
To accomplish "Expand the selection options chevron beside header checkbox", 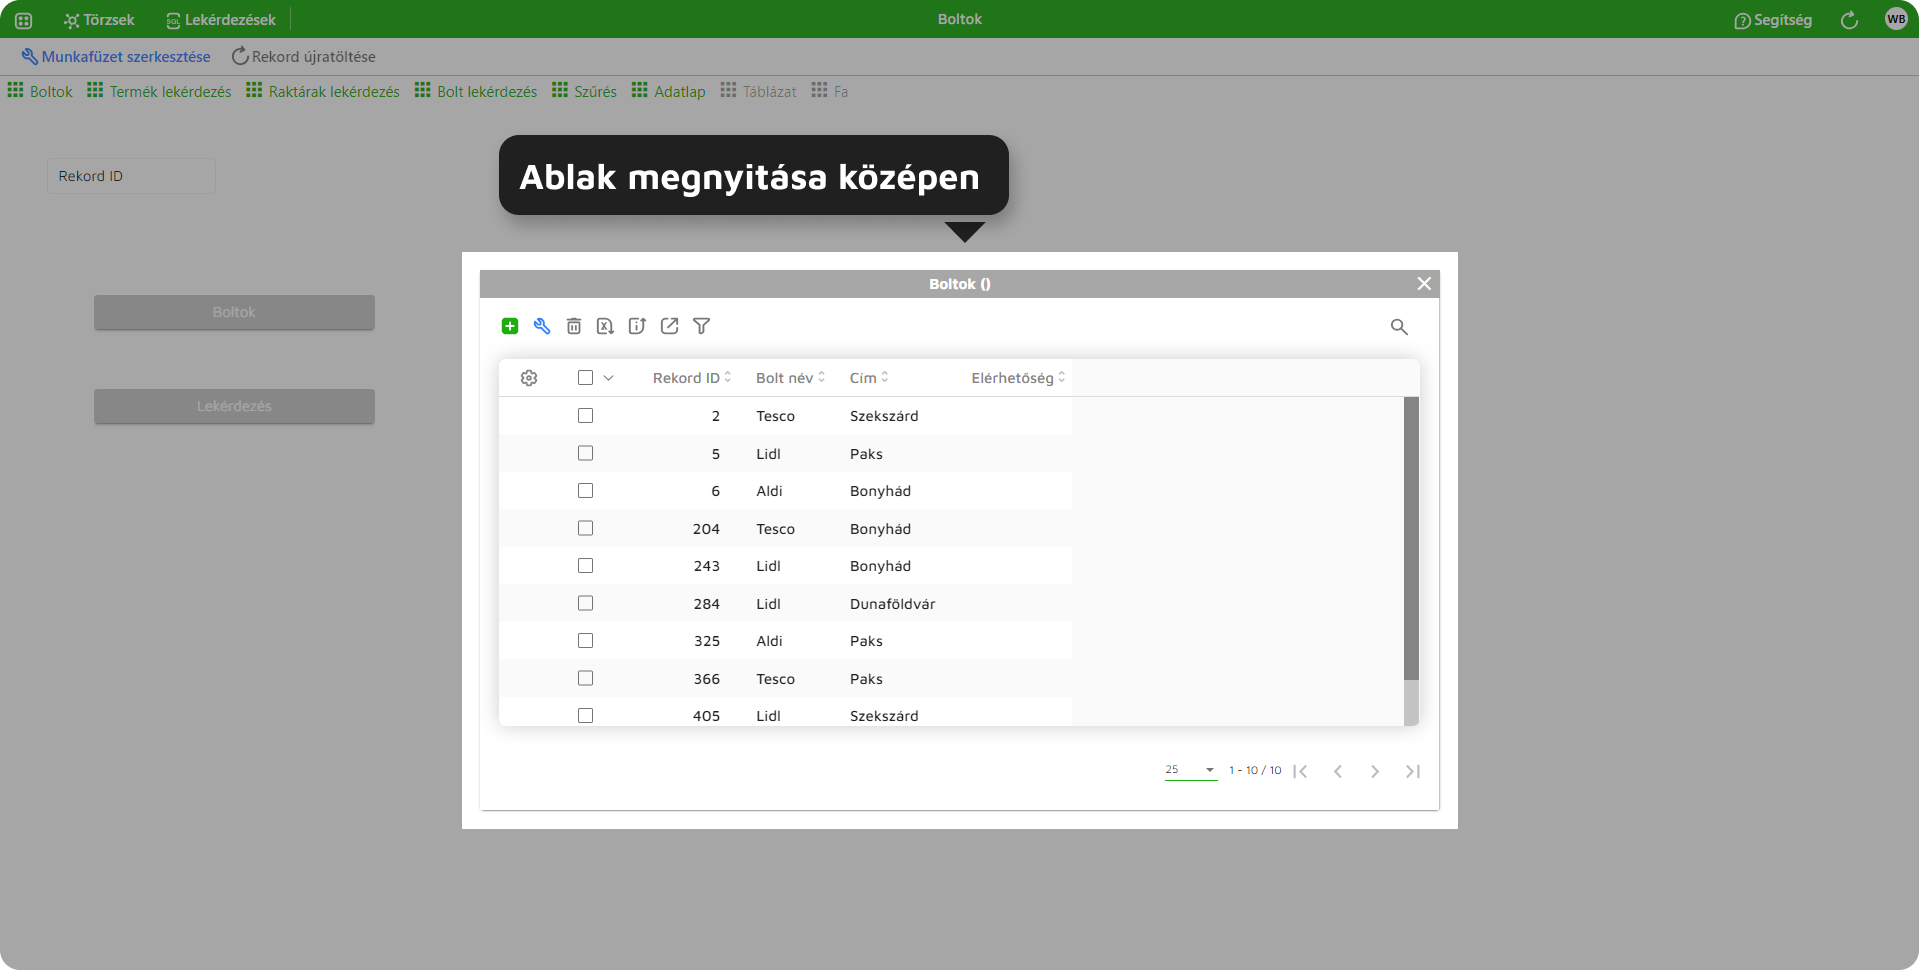I will click(x=608, y=378).
